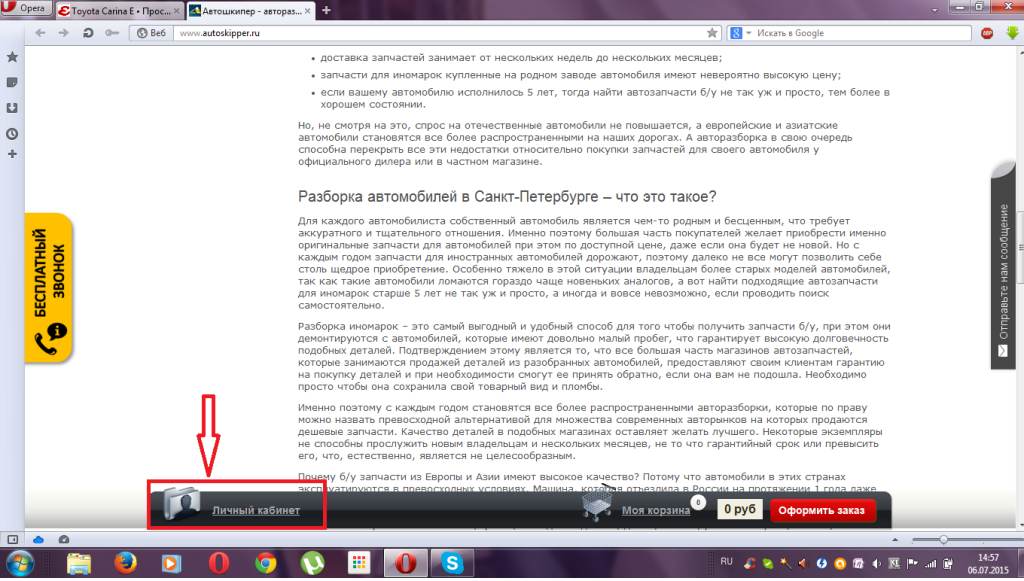The width and height of the screenshot is (1024, 581).
Task: Click the Google search input field
Action: click(x=860, y=33)
